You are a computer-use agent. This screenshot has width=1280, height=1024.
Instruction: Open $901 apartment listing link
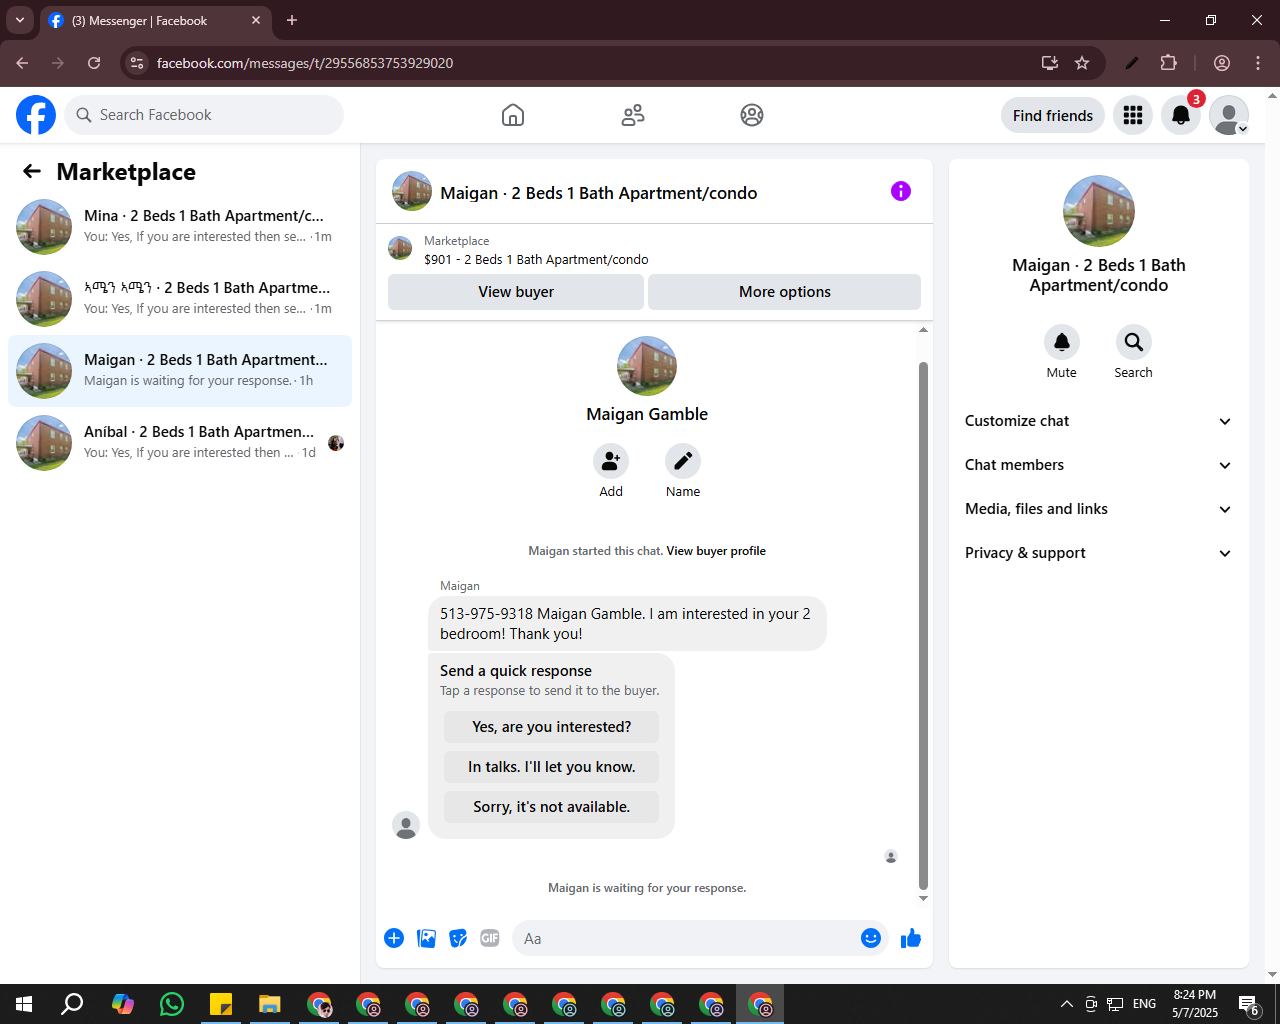click(536, 259)
